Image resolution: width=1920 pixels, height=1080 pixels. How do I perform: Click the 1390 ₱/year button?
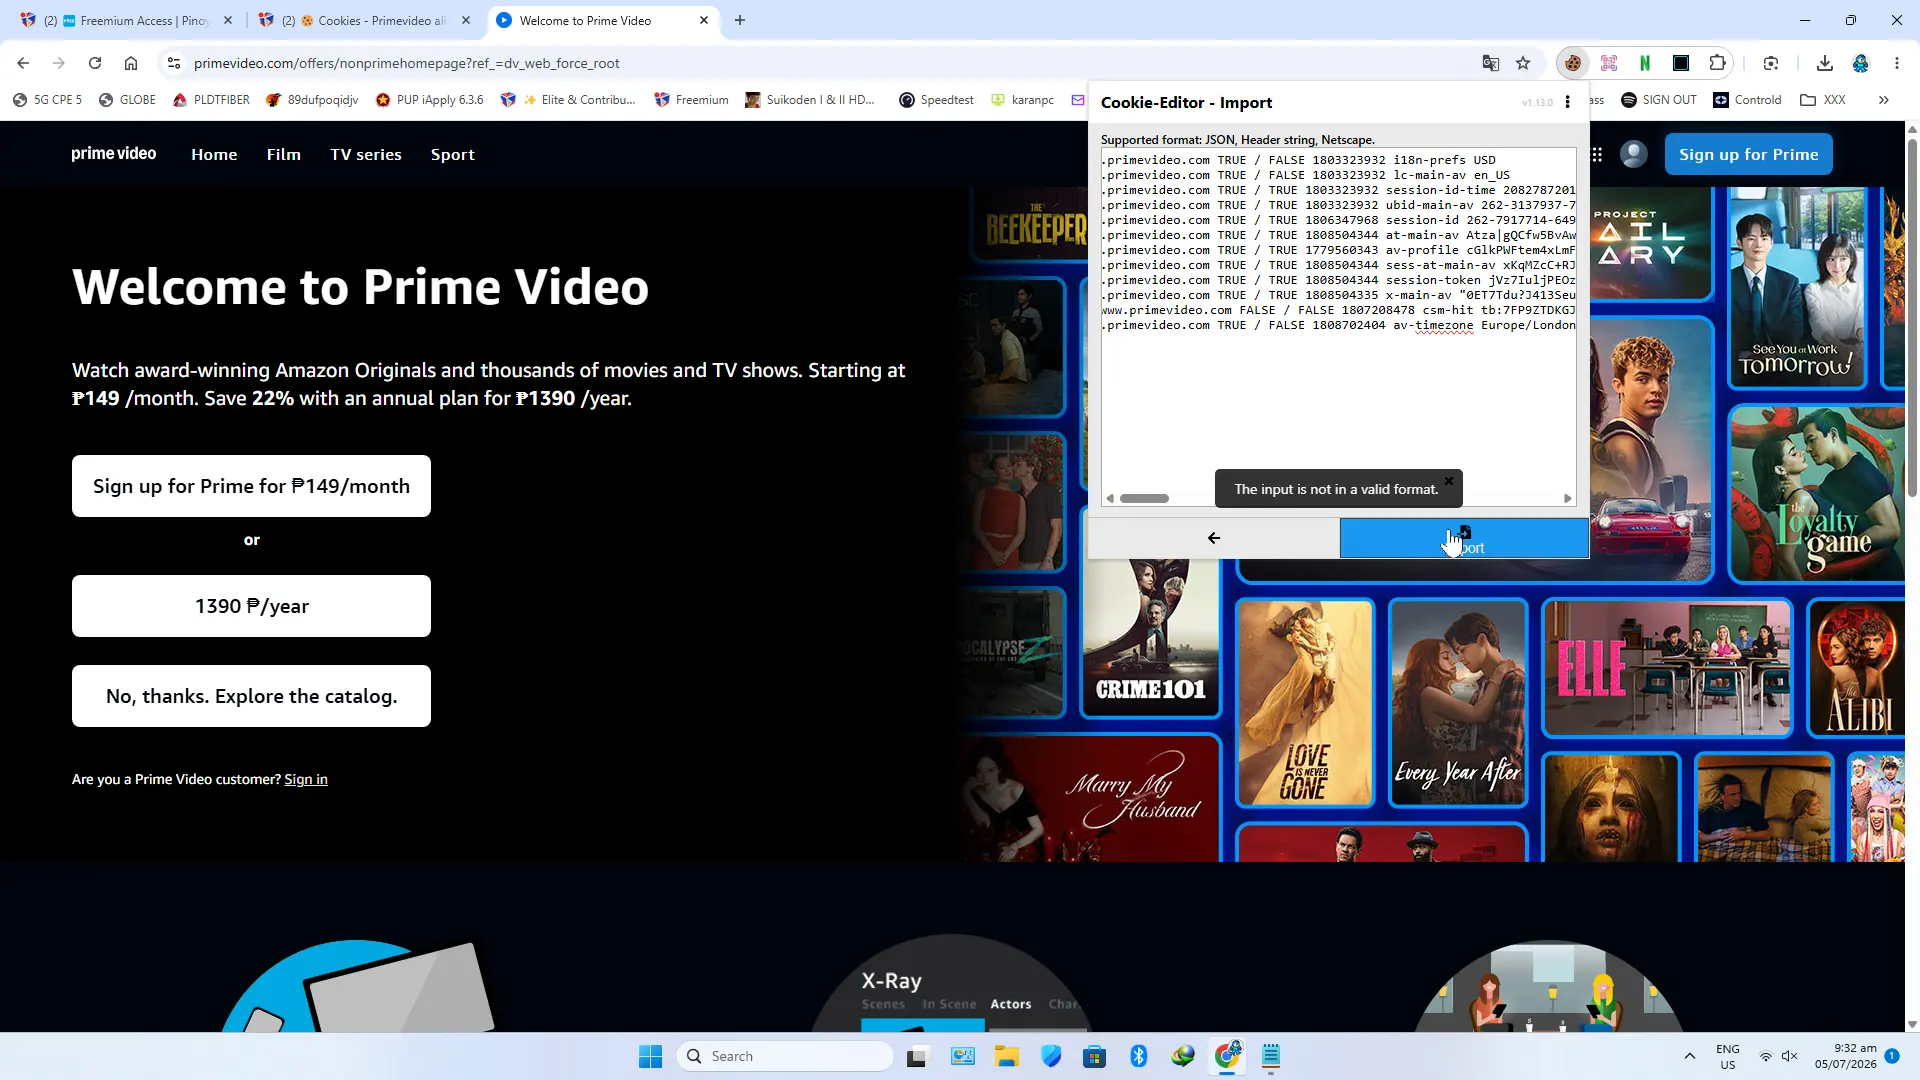[251, 606]
